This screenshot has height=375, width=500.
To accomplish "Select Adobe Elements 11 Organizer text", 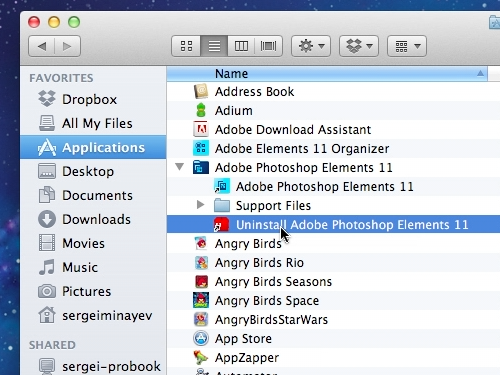I will 302,149.
